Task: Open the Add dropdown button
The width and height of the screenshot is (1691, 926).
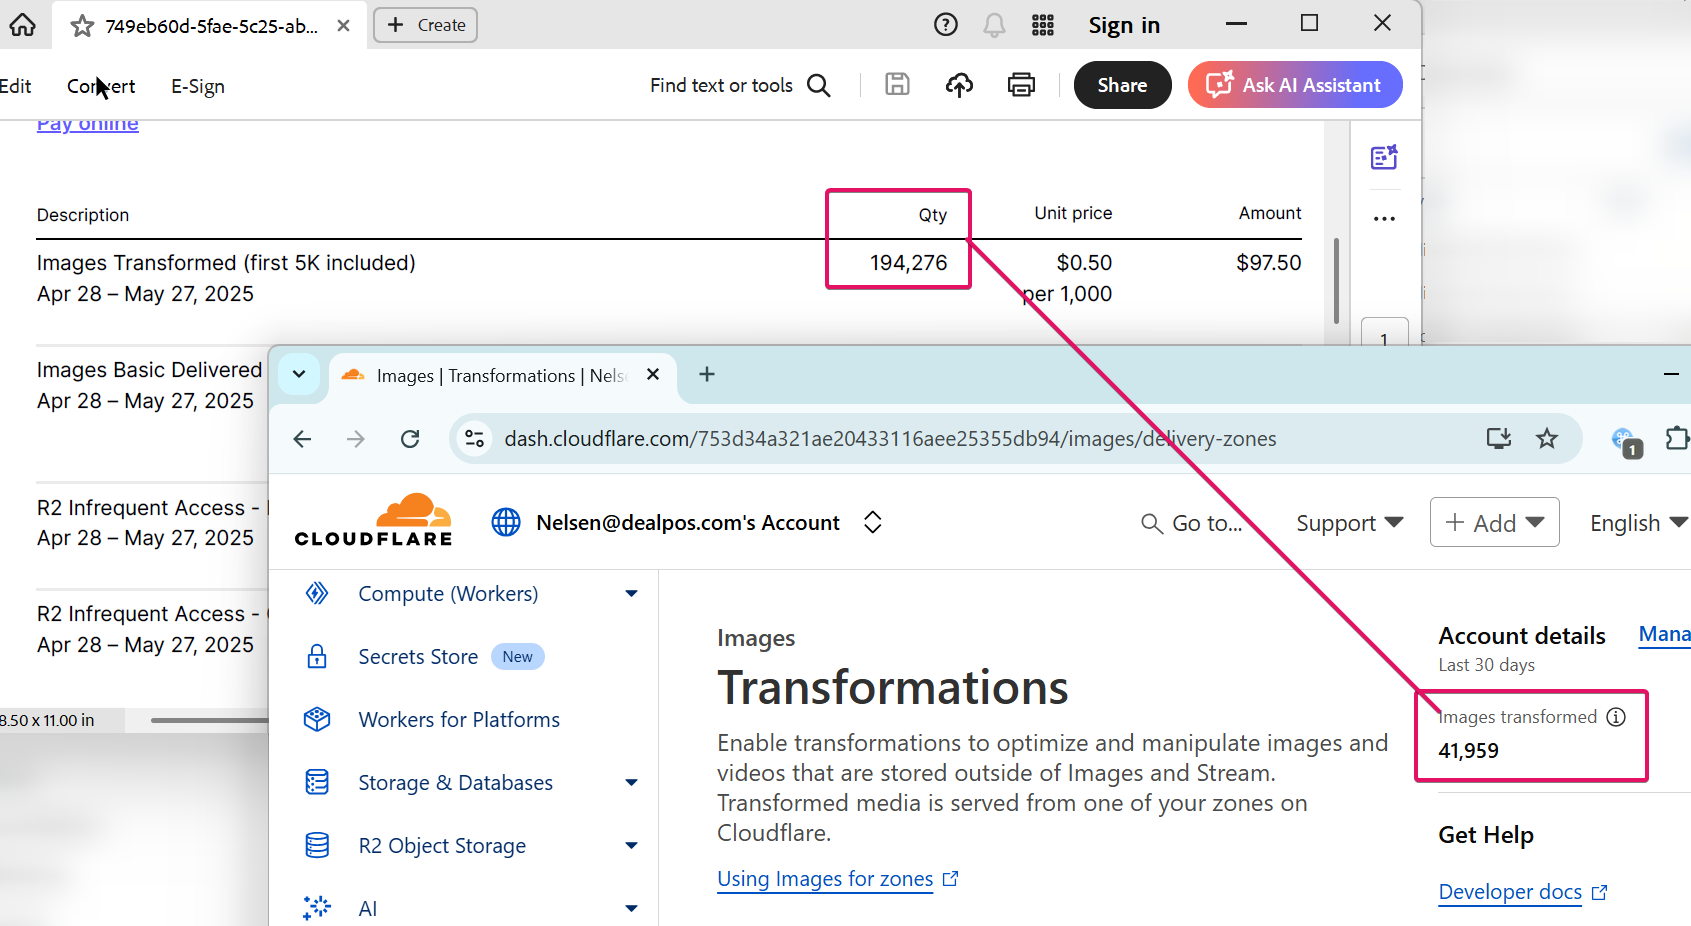Action: point(1494,522)
